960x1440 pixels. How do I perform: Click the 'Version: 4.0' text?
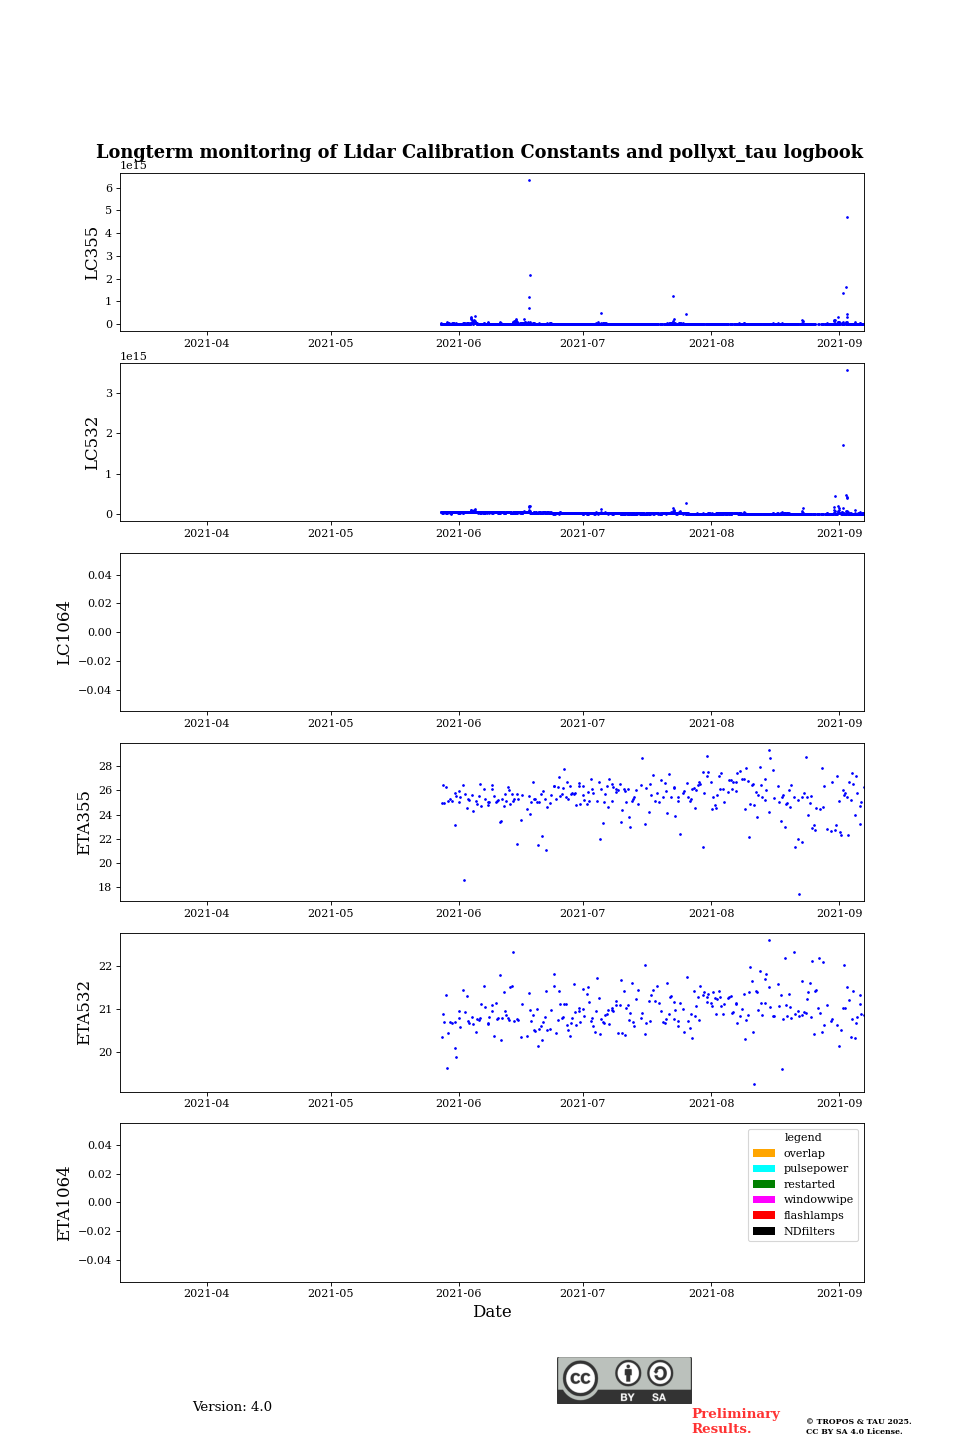click(232, 1407)
